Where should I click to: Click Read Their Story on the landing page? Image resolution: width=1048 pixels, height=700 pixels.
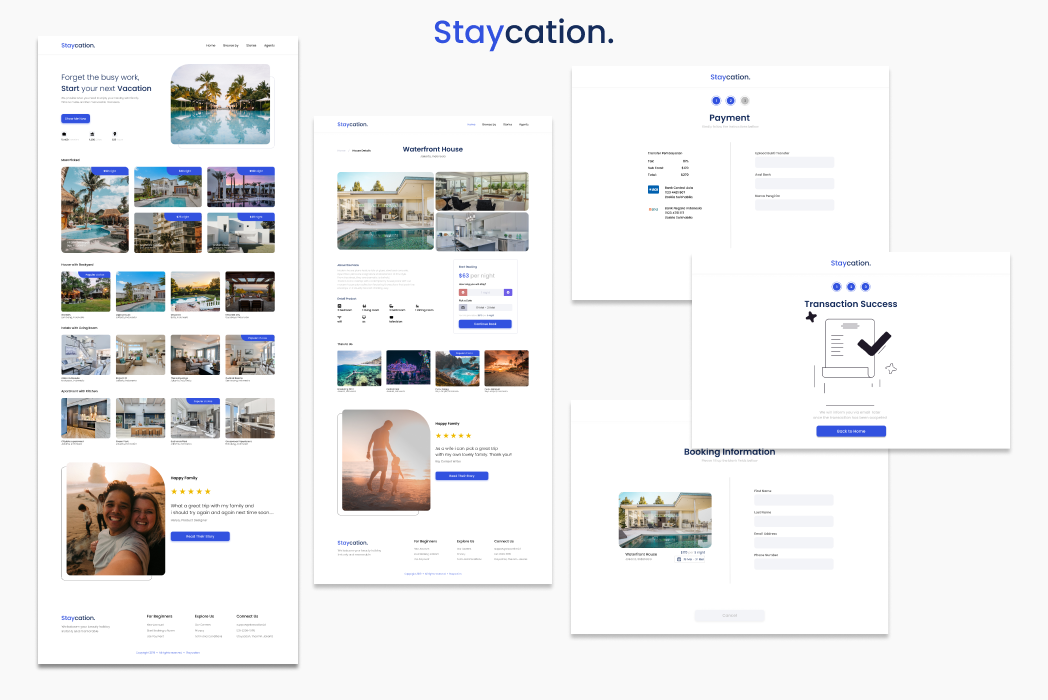point(200,536)
